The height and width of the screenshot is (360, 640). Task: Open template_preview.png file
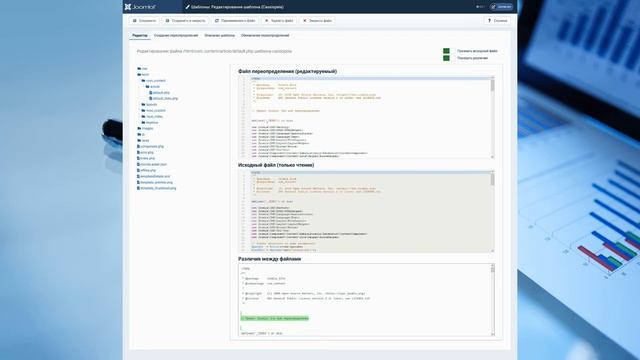(x=155, y=182)
